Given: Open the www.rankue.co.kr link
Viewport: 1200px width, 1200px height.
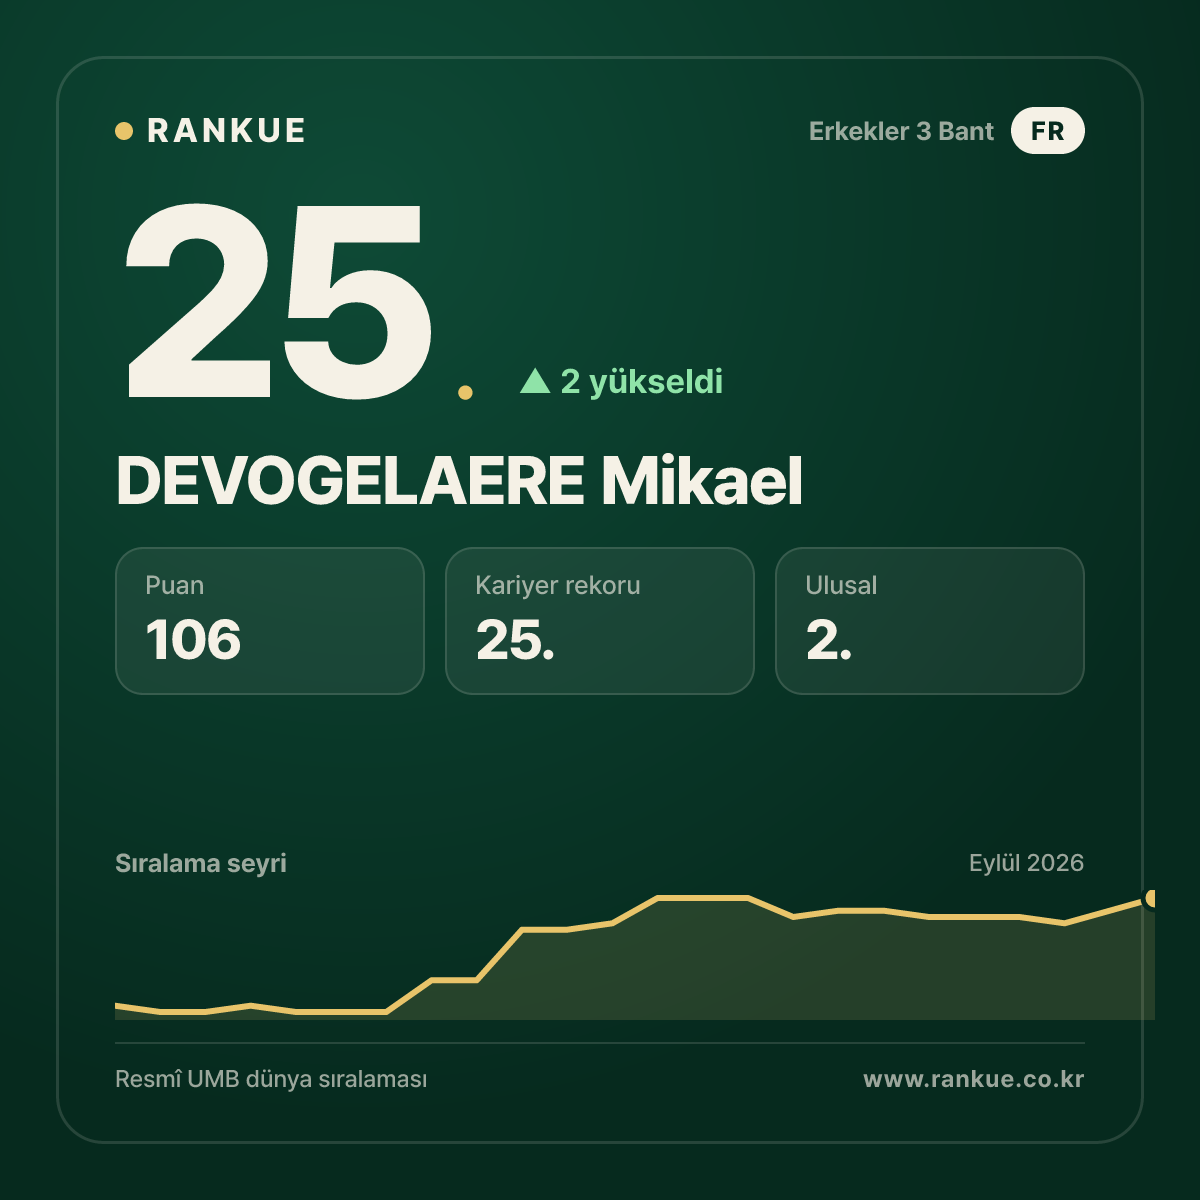Looking at the screenshot, I should tap(973, 1080).
